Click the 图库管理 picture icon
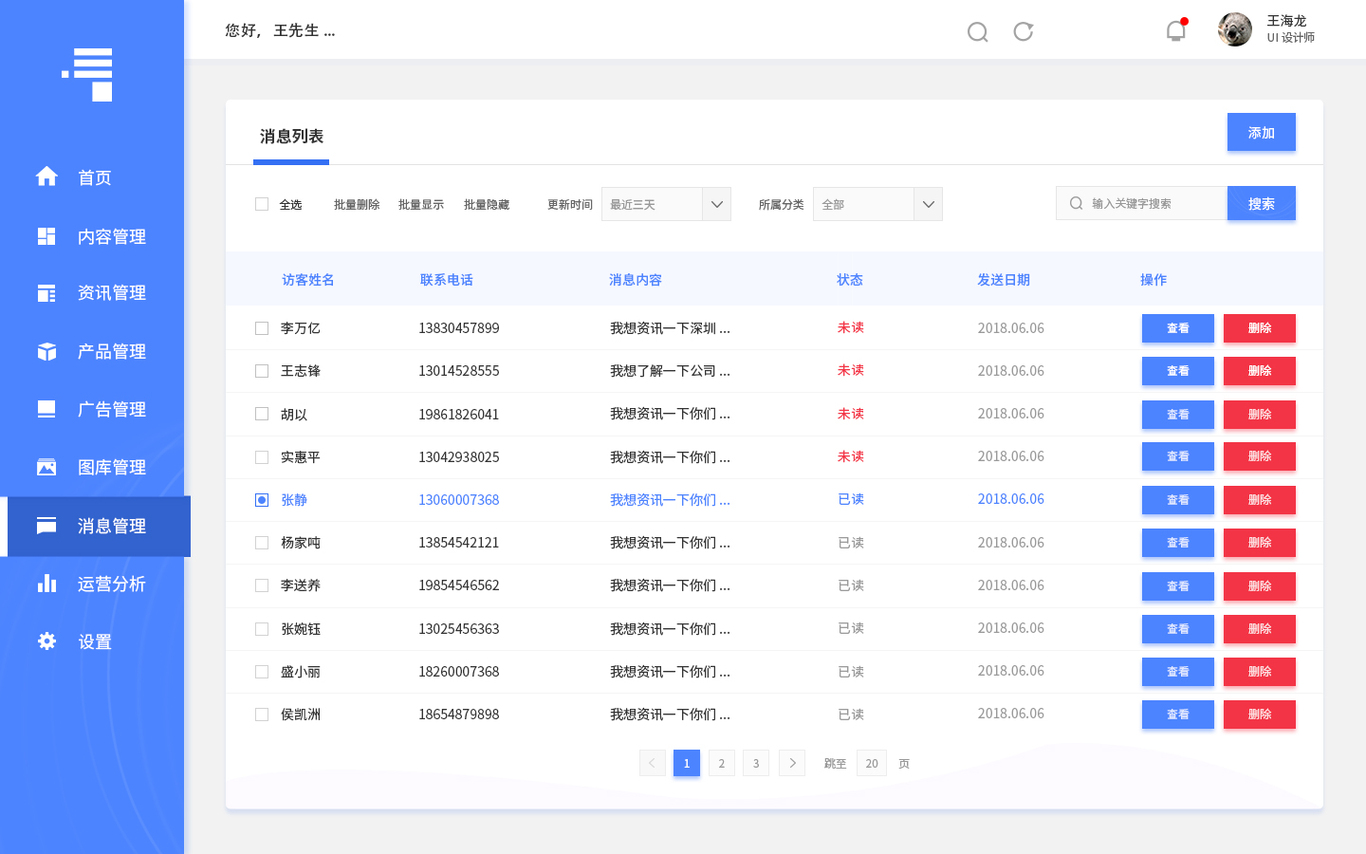Viewport: 1366px width, 854px height. pyautogui.click(x=47, y=467)
